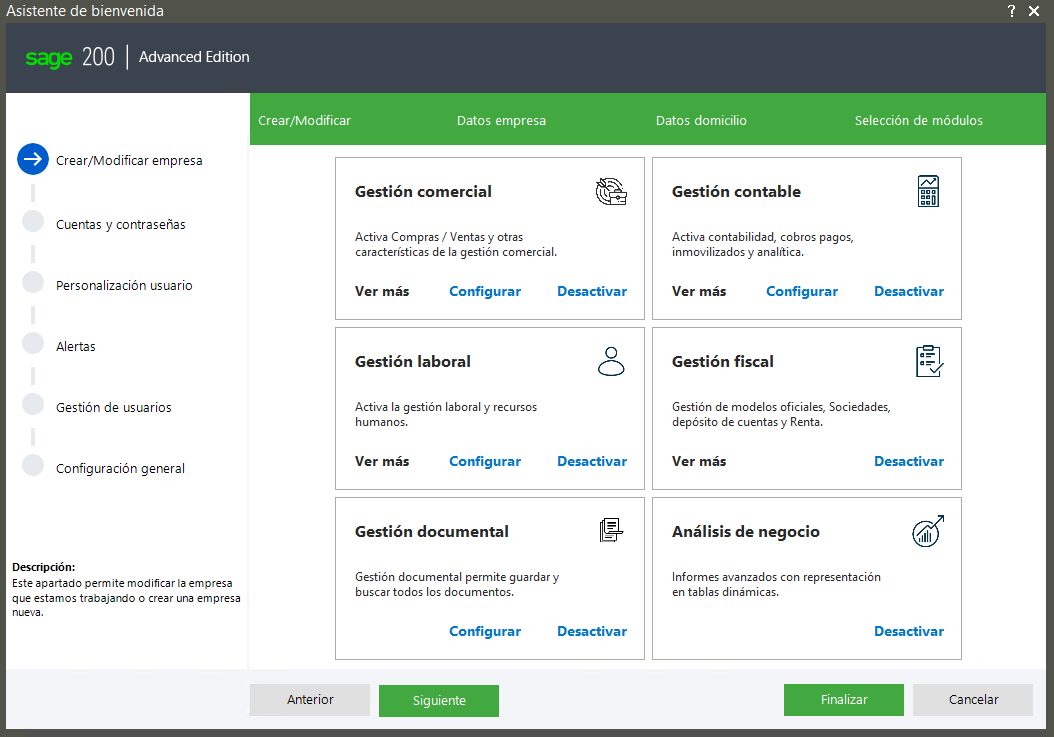Select the Alertas step circle
The width and height of the screenshot is (1054, 737).
click(33, 343)
